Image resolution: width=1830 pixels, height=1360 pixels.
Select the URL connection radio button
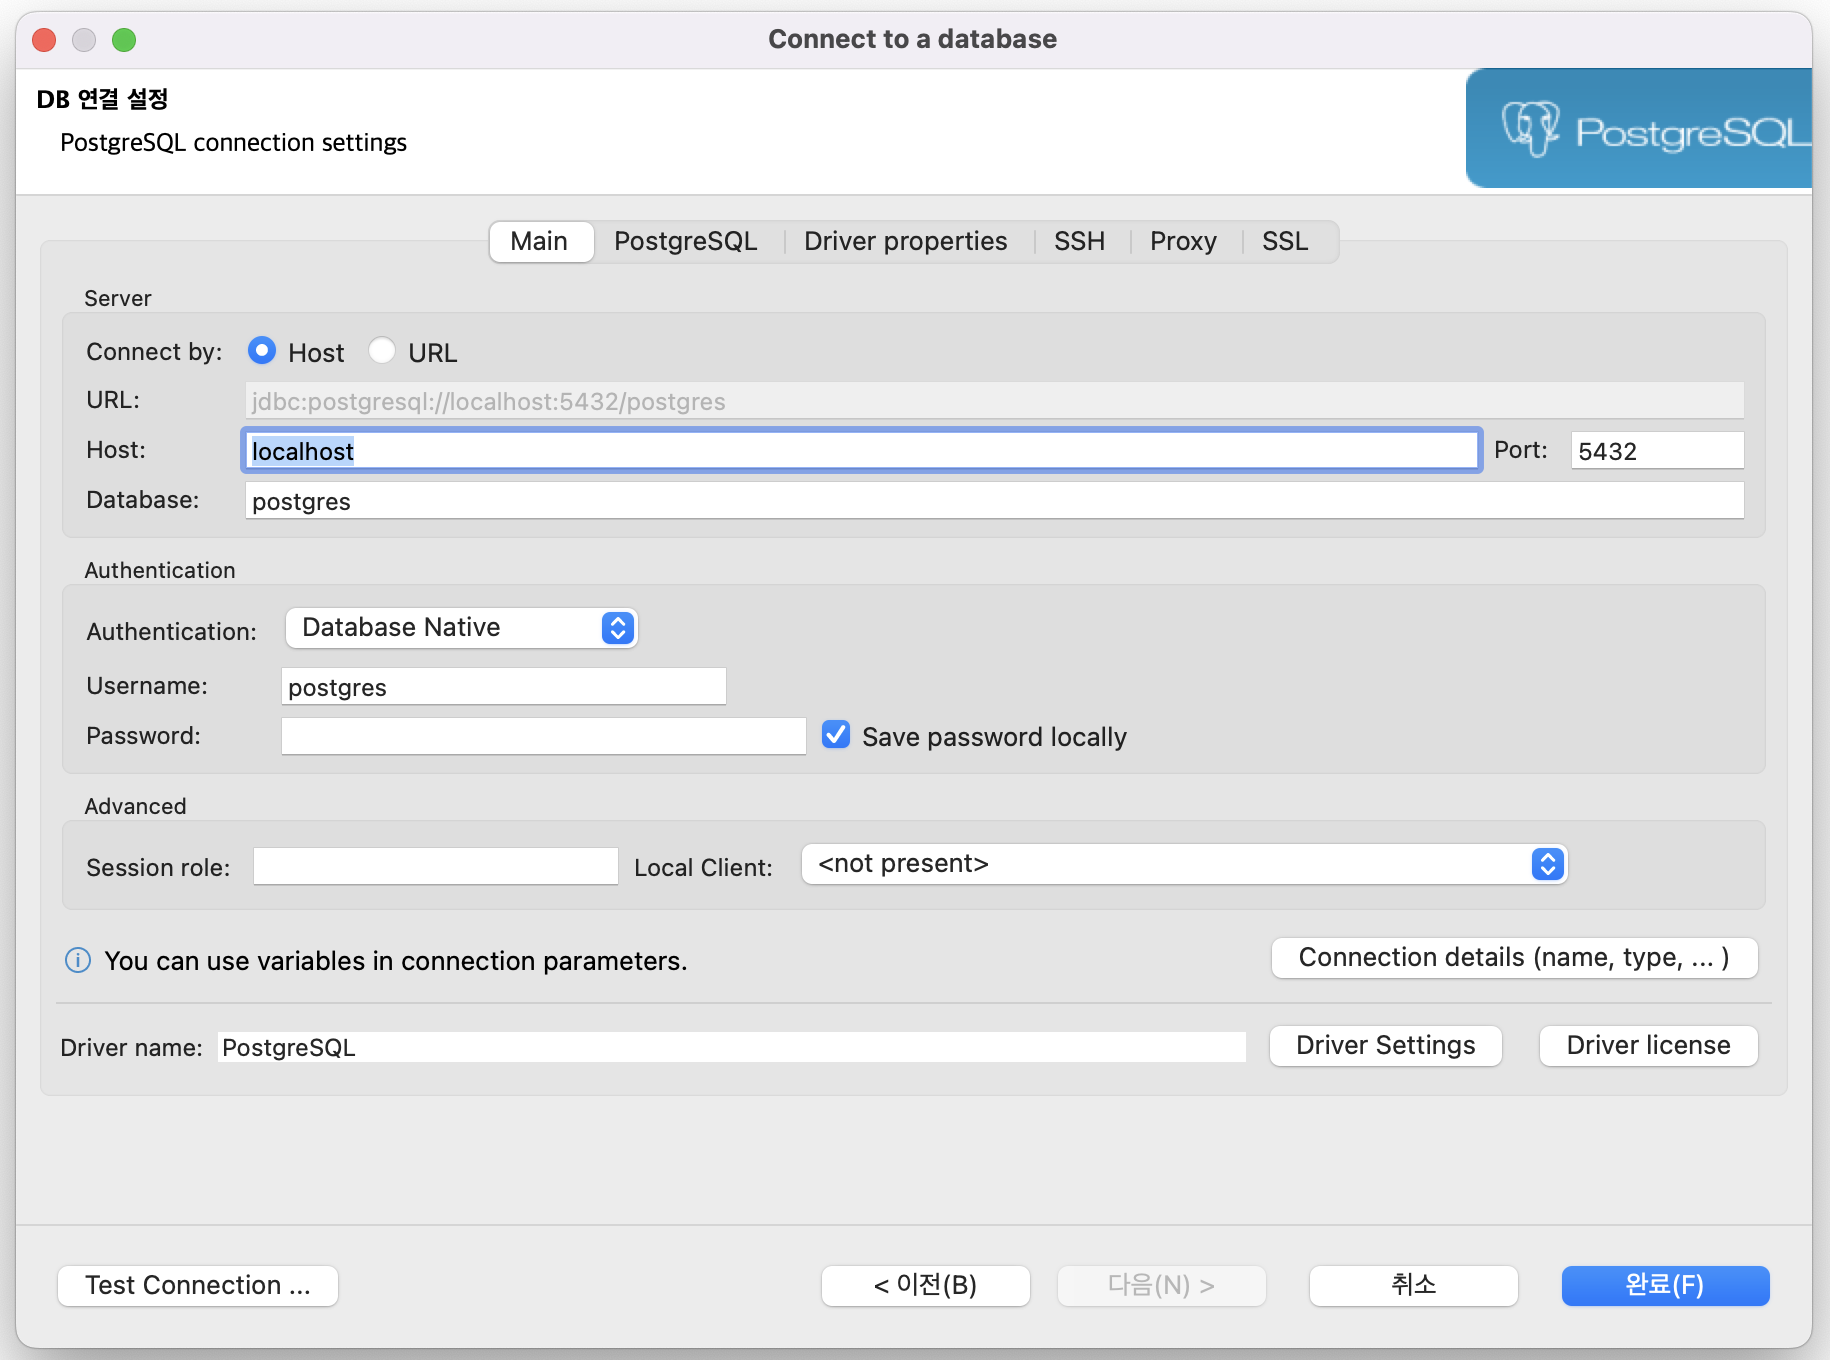382,351
